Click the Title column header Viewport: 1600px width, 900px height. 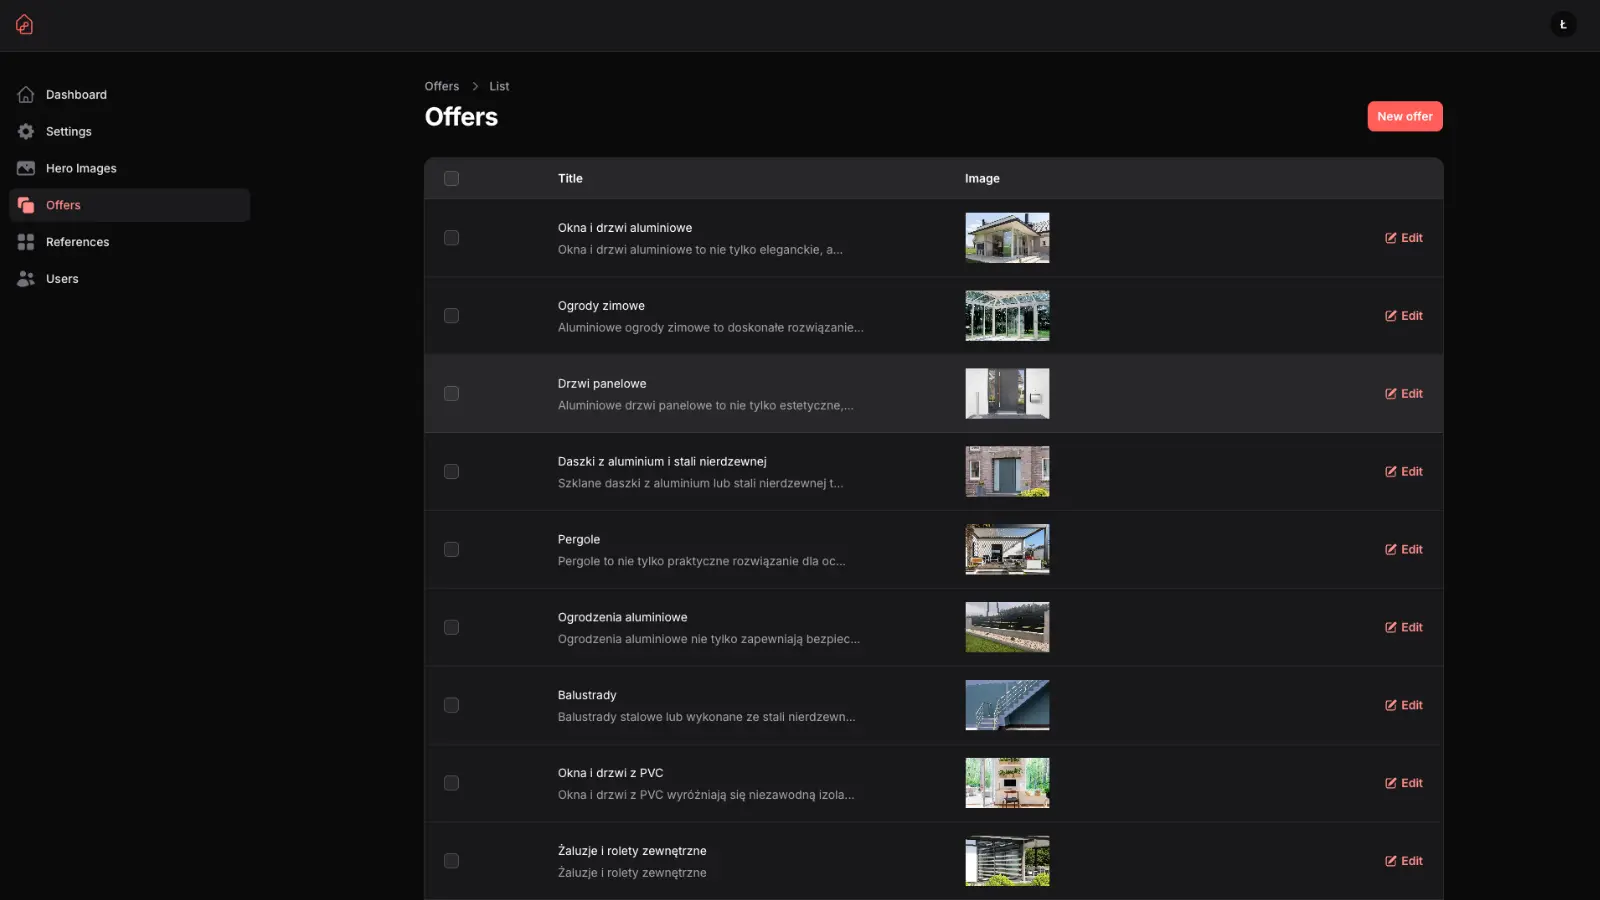coord(570,179)
